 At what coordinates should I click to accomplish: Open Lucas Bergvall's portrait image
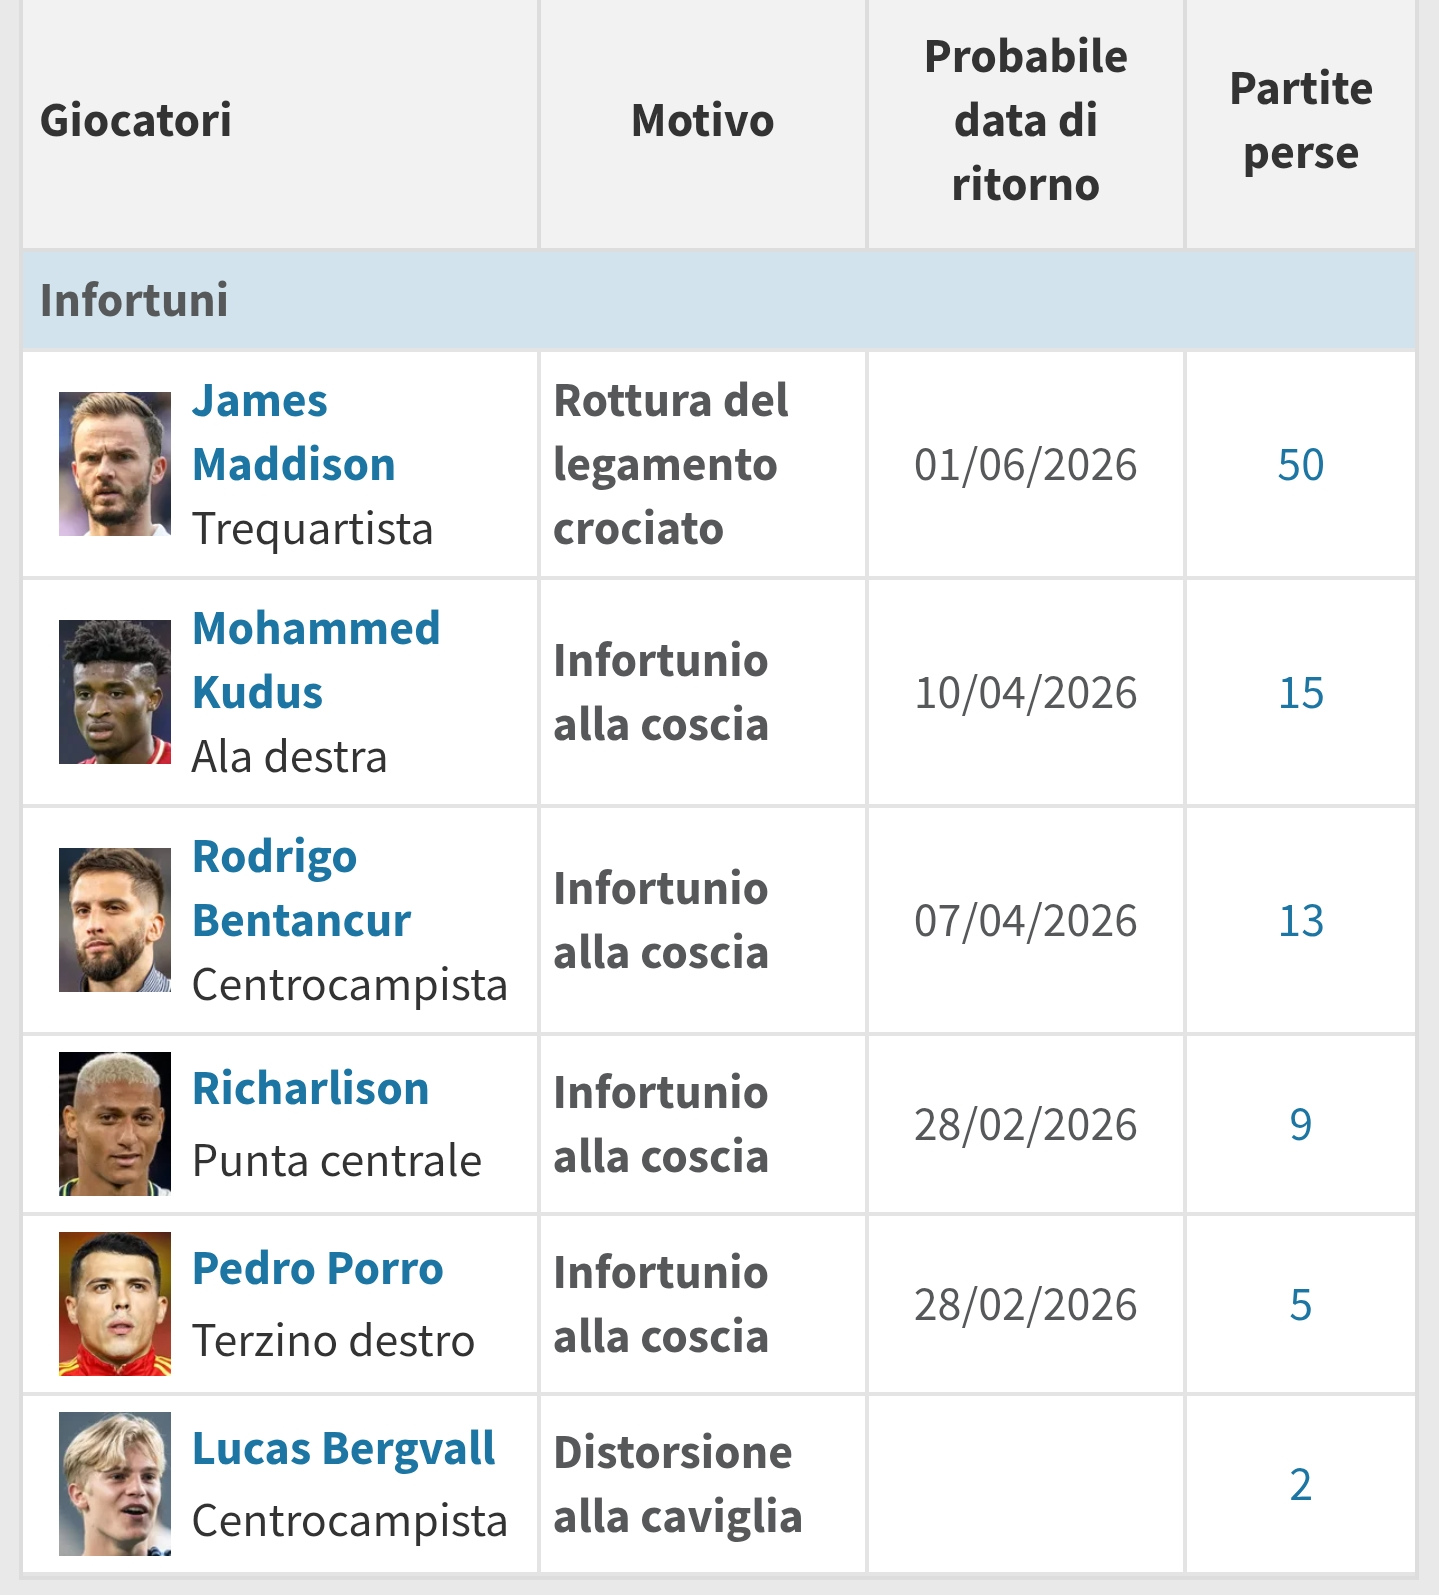pos(115,1484)
